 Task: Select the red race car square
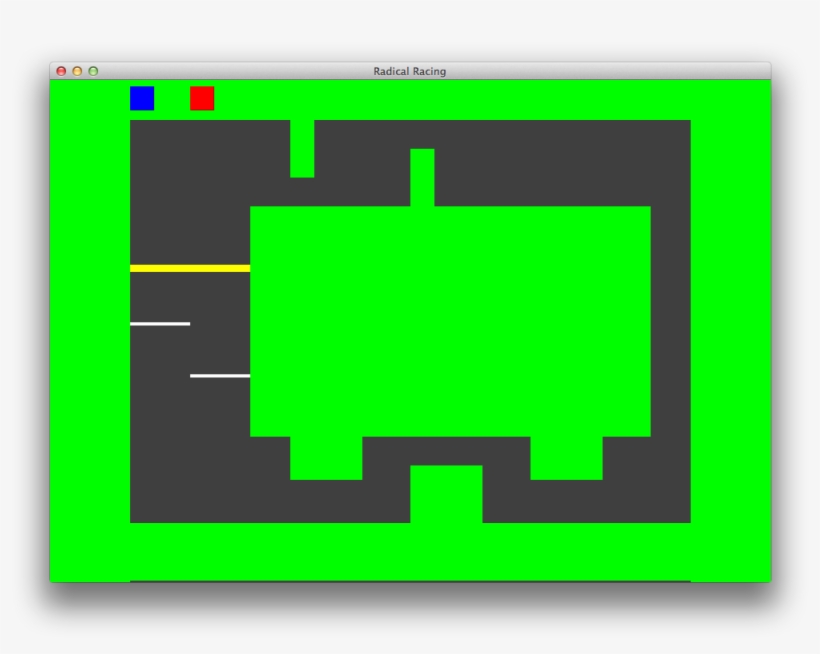coord(202,98)
